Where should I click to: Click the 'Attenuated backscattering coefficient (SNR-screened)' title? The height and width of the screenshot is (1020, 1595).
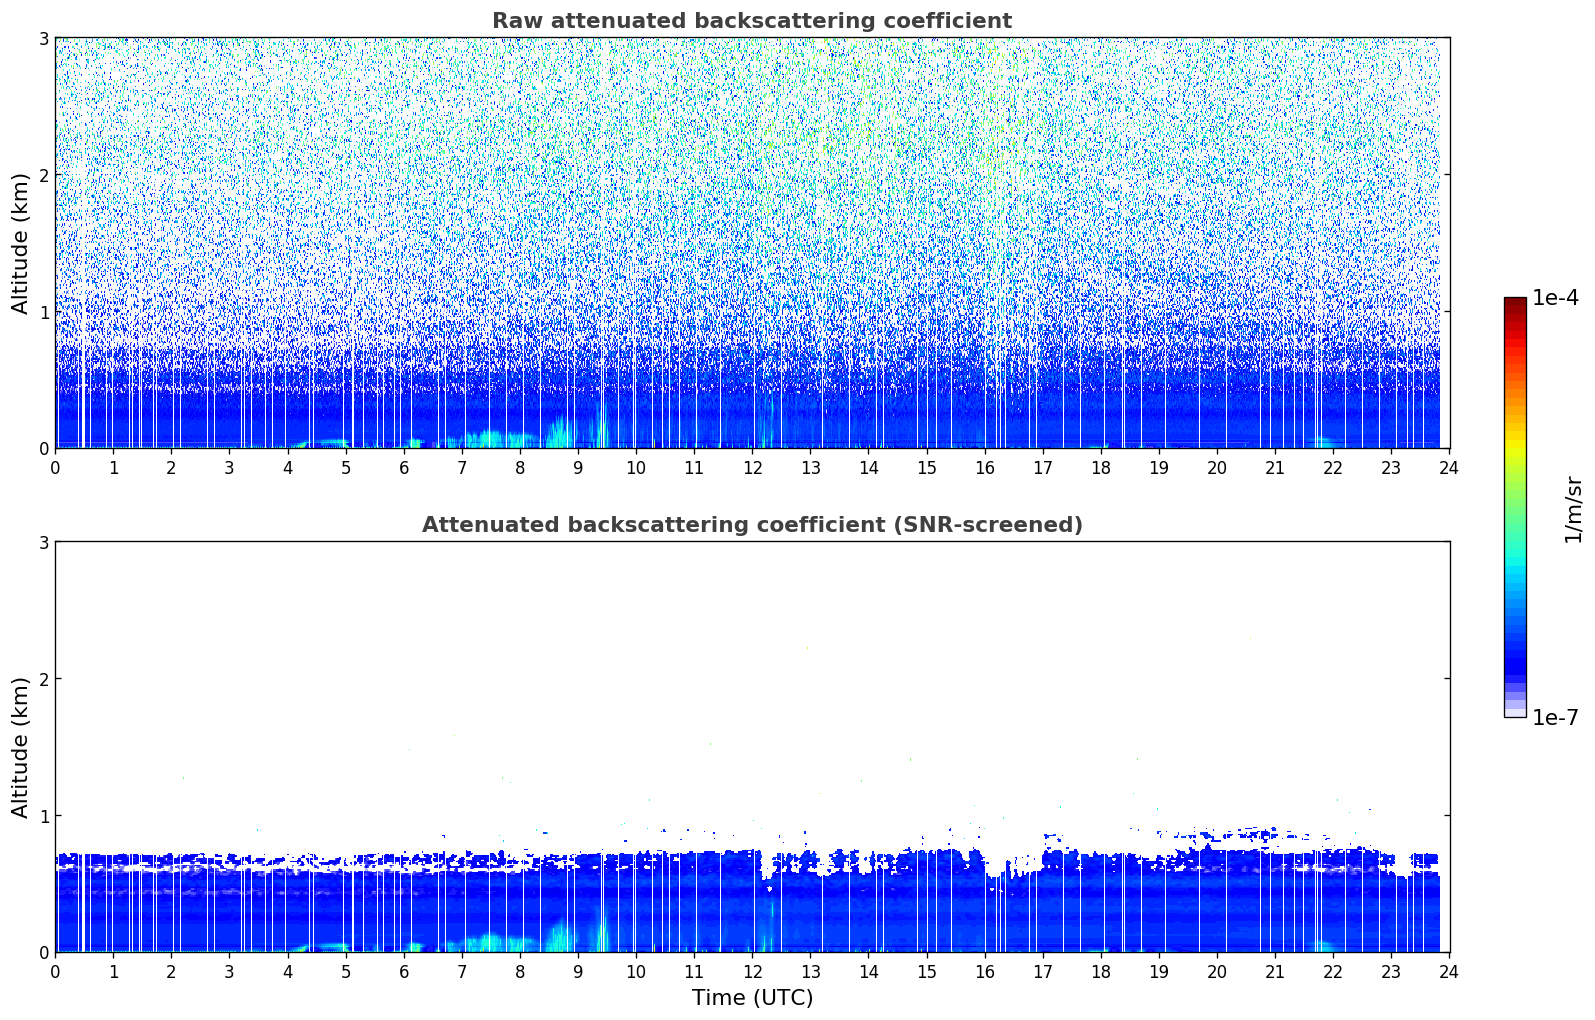pos(752,525)
